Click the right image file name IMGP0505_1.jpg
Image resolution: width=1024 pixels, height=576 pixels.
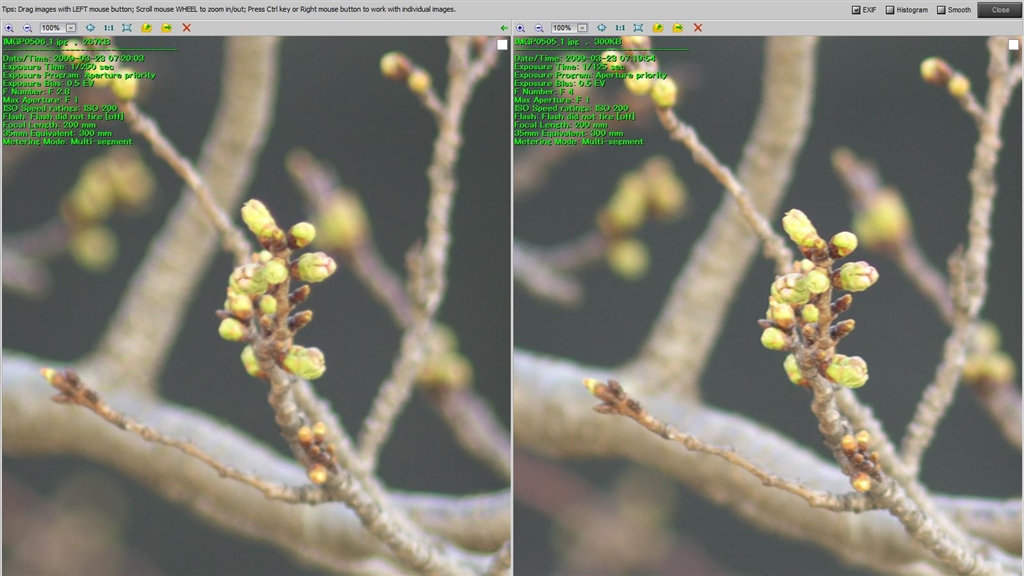pyautogui.click(x=547, y=42)
